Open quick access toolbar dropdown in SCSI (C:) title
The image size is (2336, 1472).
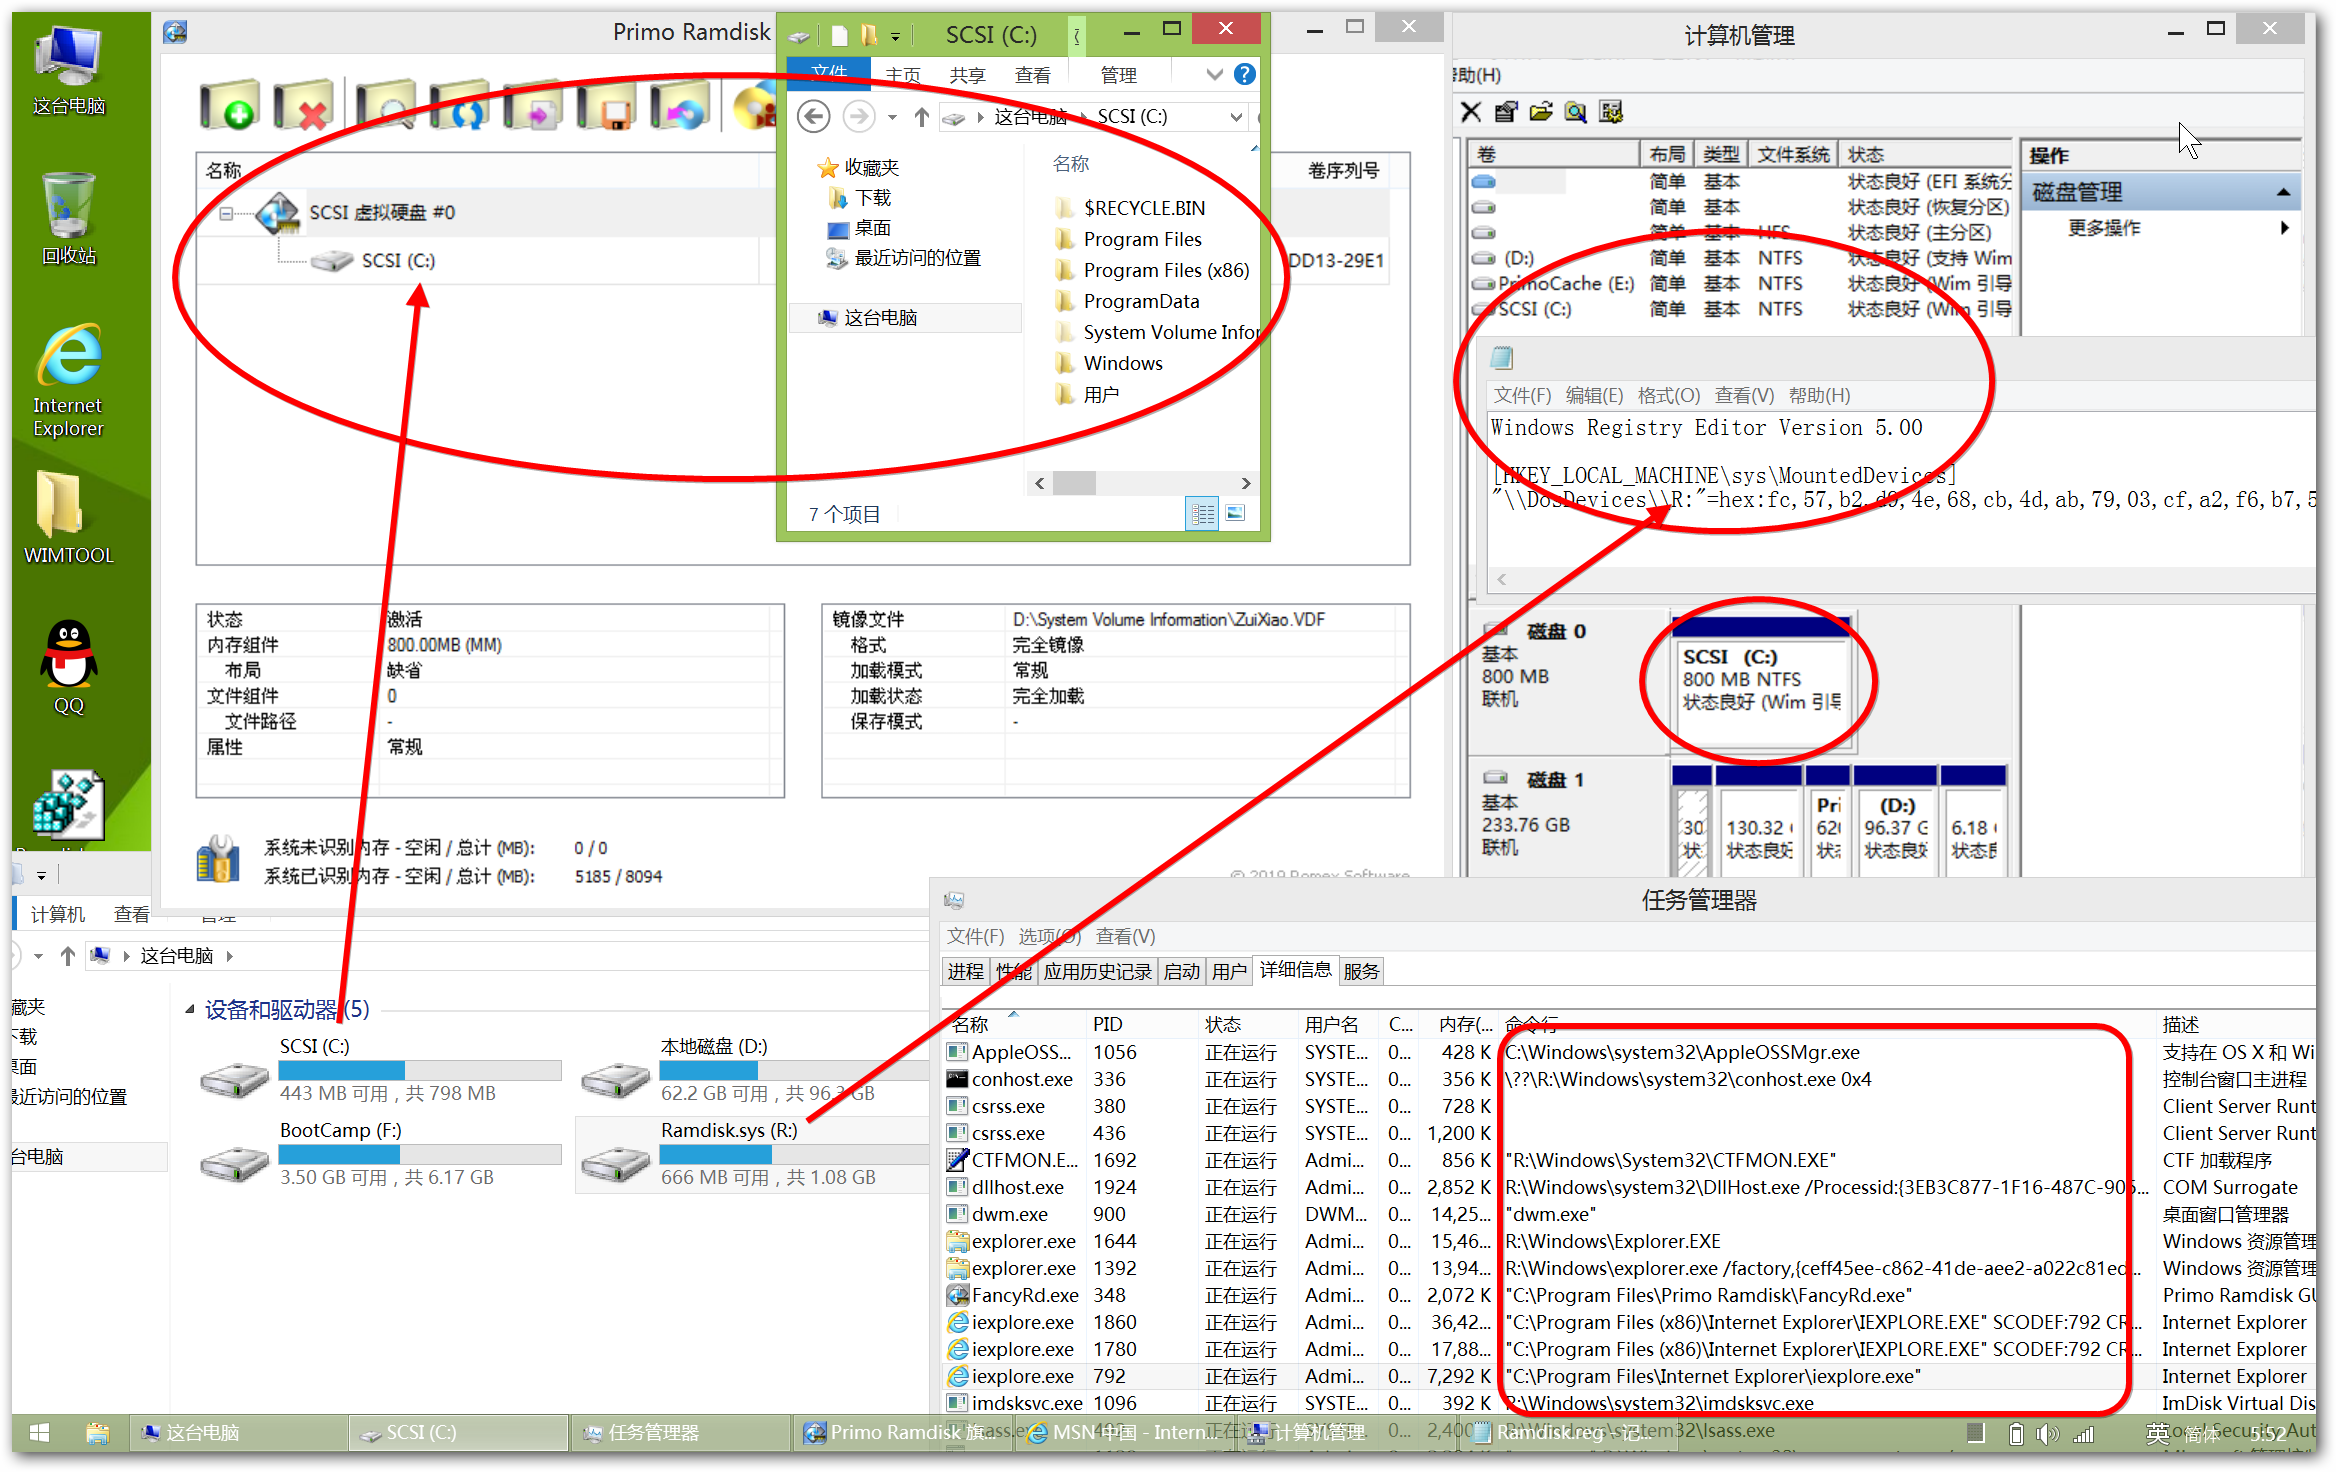coord(896,37)
